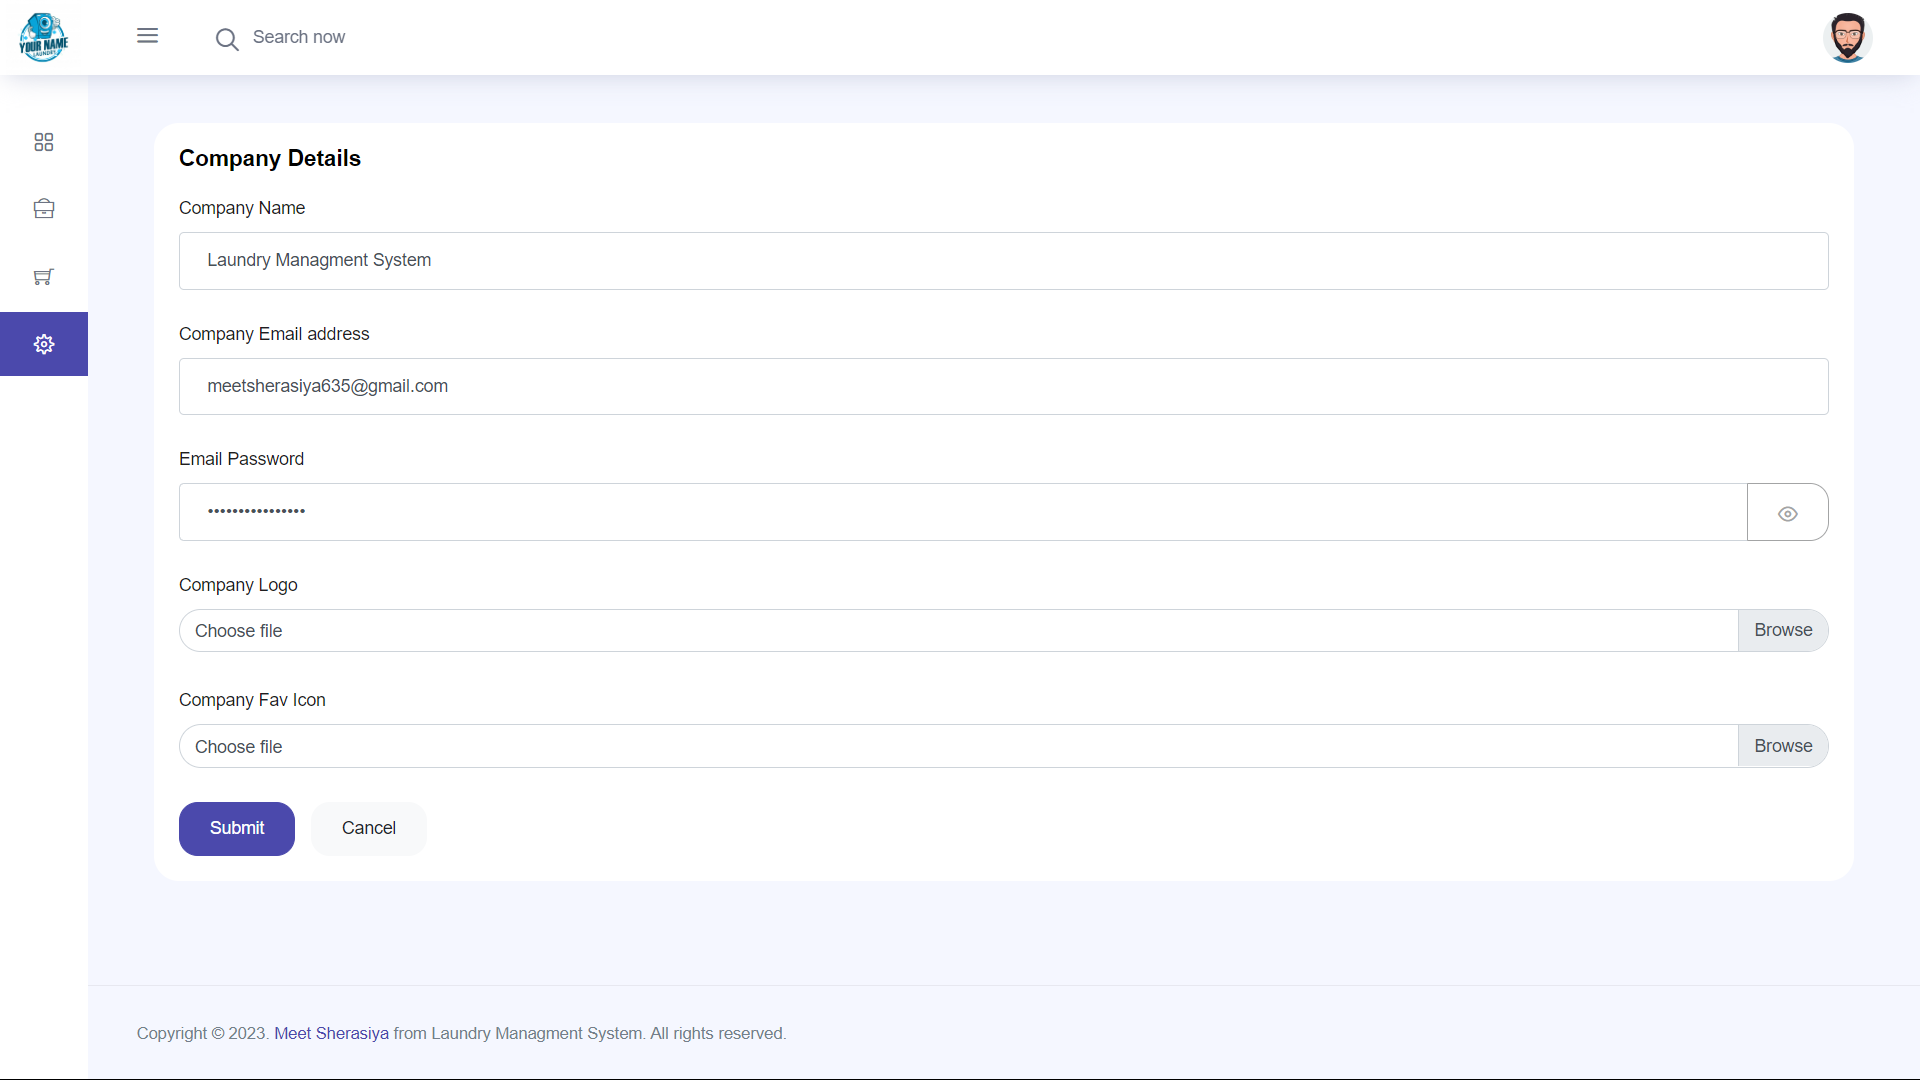Screen dimensions: 1920x1080
Task: Focus the Search now field
Action: tap(400, 37)
